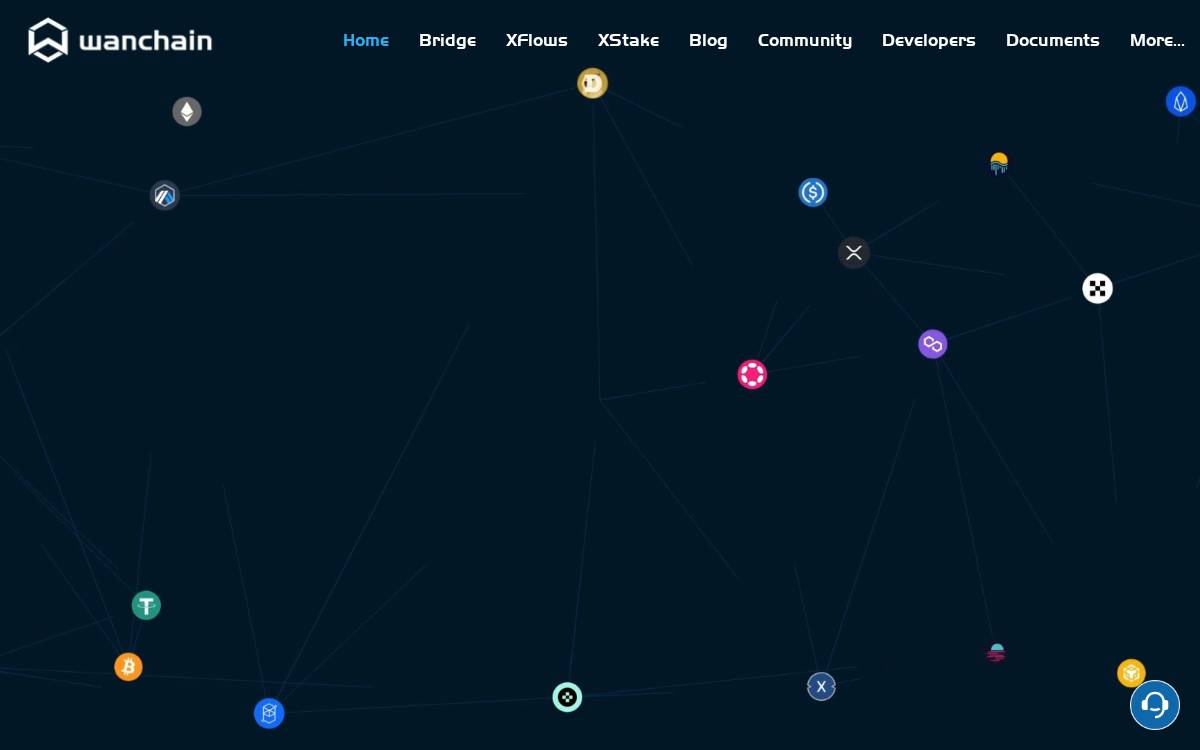Click the pink Polkadot icon
The image size is (1200, 750).
(x=752, y=374)
